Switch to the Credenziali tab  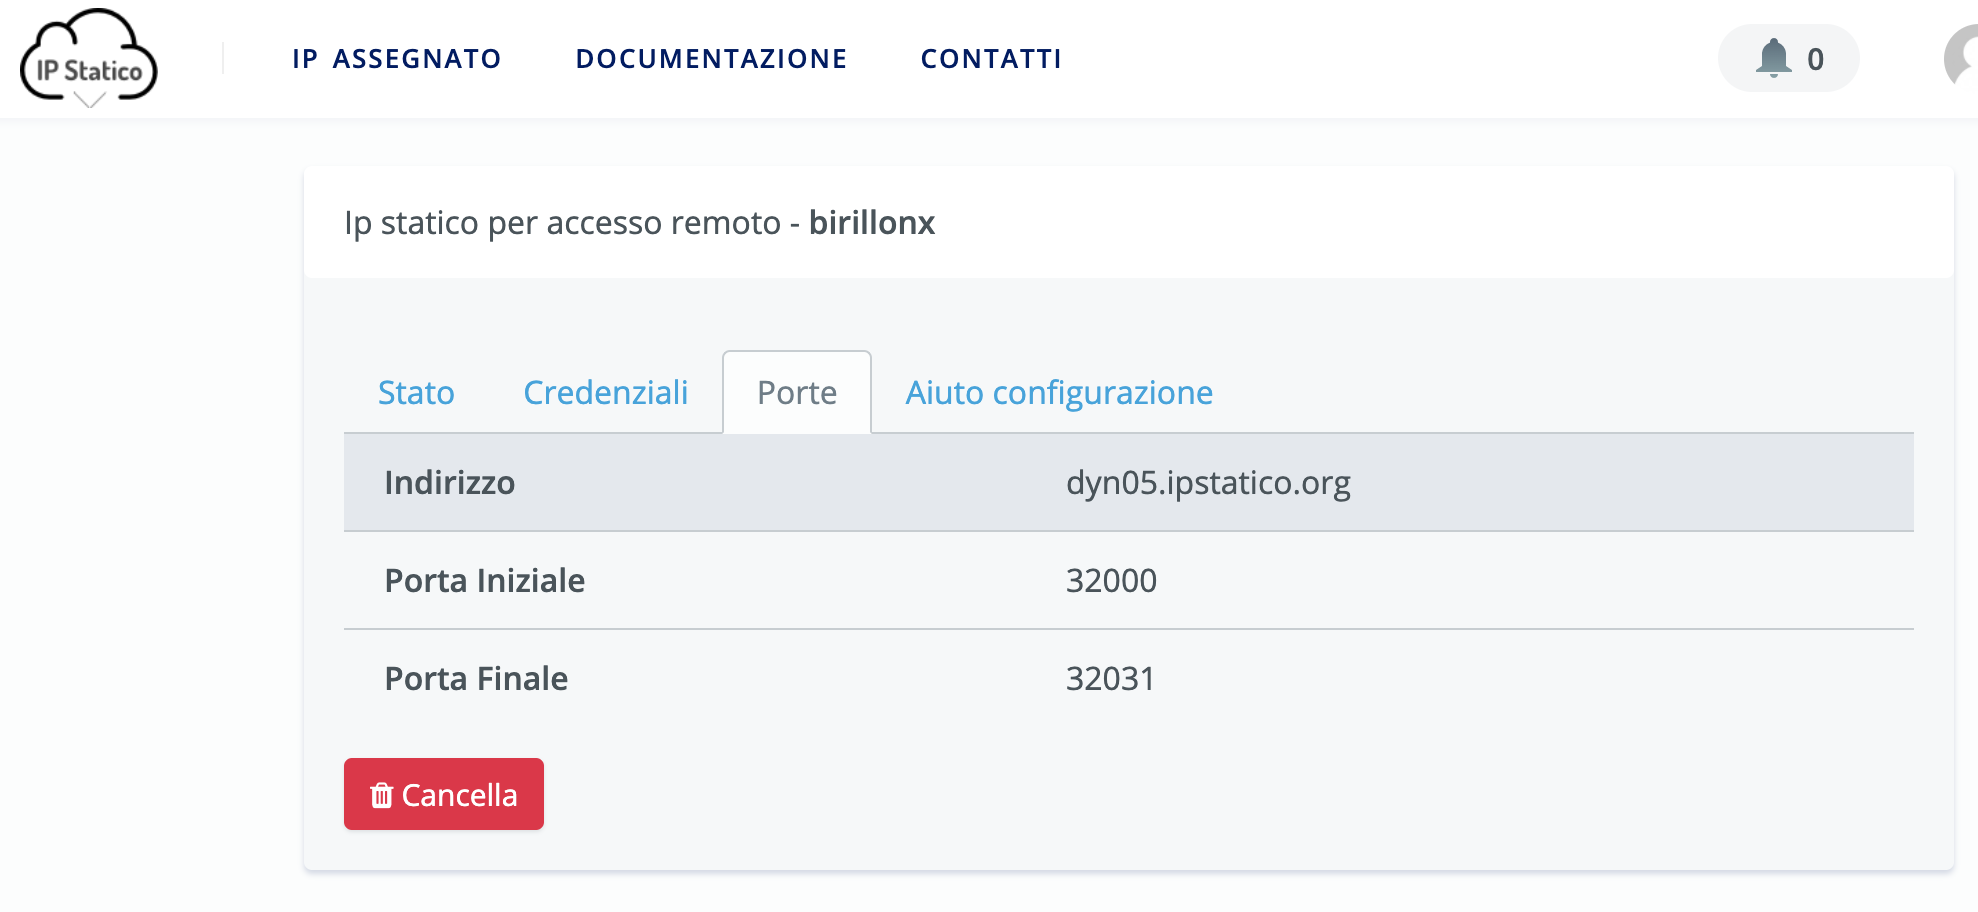pyautogui.click(x=605, y=393)
